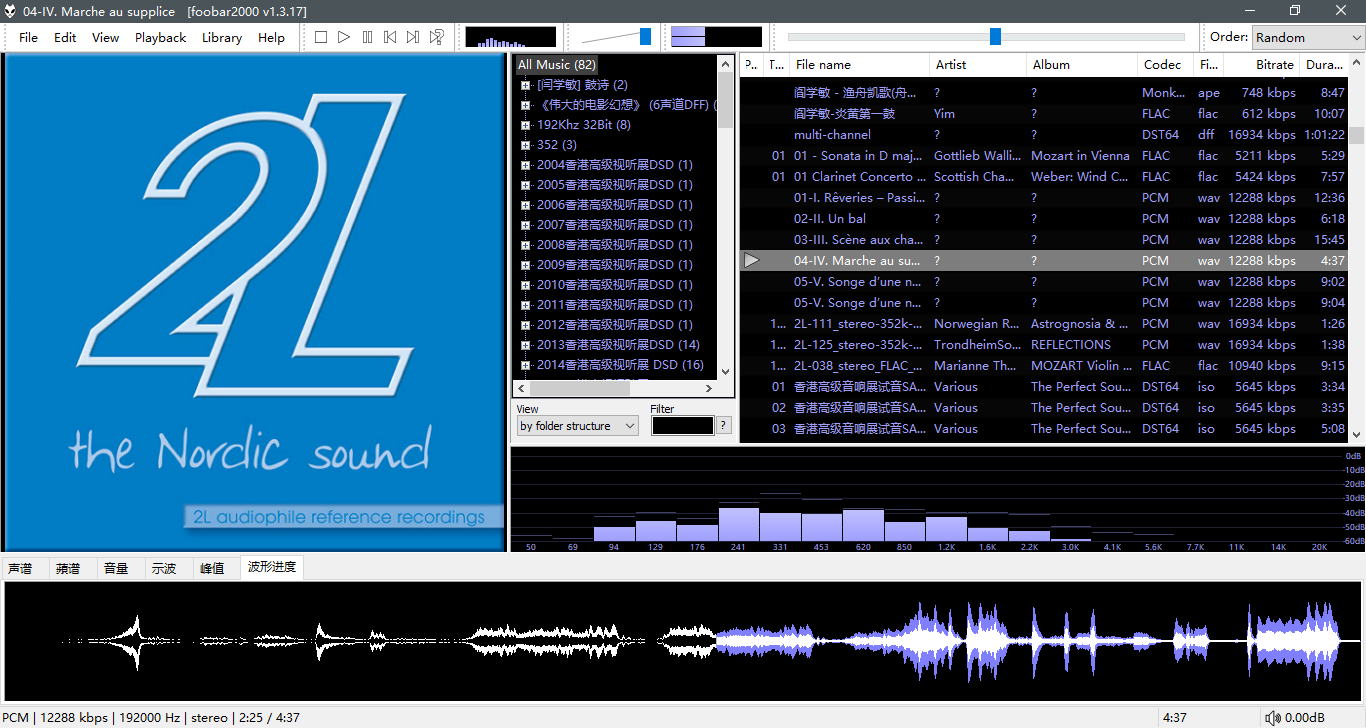The height and width of the screenshot is (728, 1366).
Task: Pause the current track
Action: (367, 37)
